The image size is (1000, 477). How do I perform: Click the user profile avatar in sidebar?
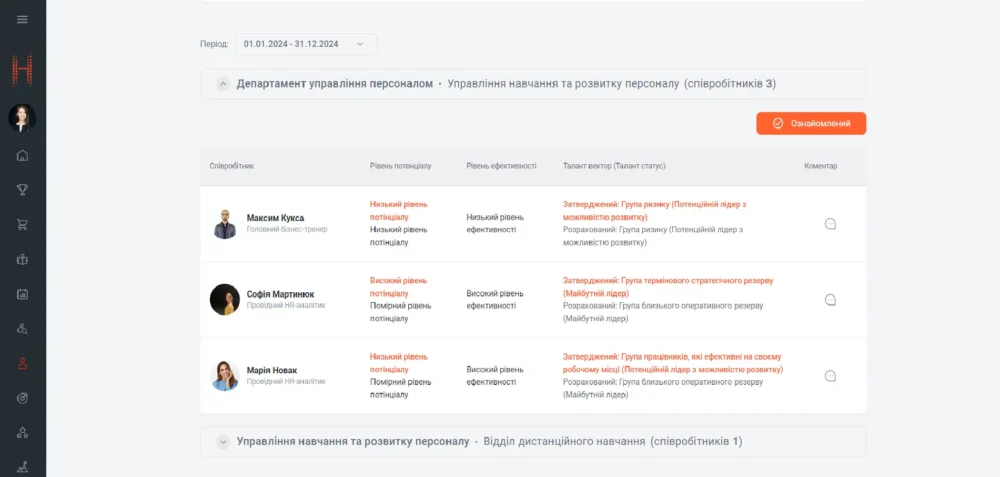click(x=22, y=118)
